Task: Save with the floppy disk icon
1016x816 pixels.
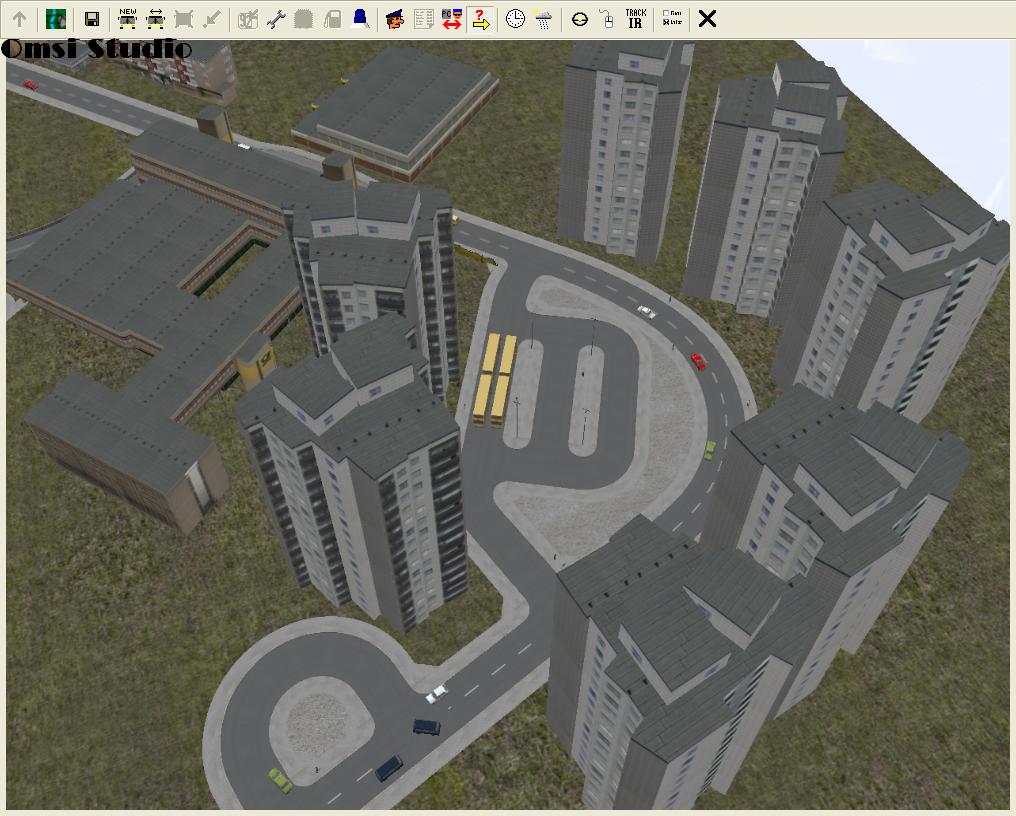Action: (92, 19)
